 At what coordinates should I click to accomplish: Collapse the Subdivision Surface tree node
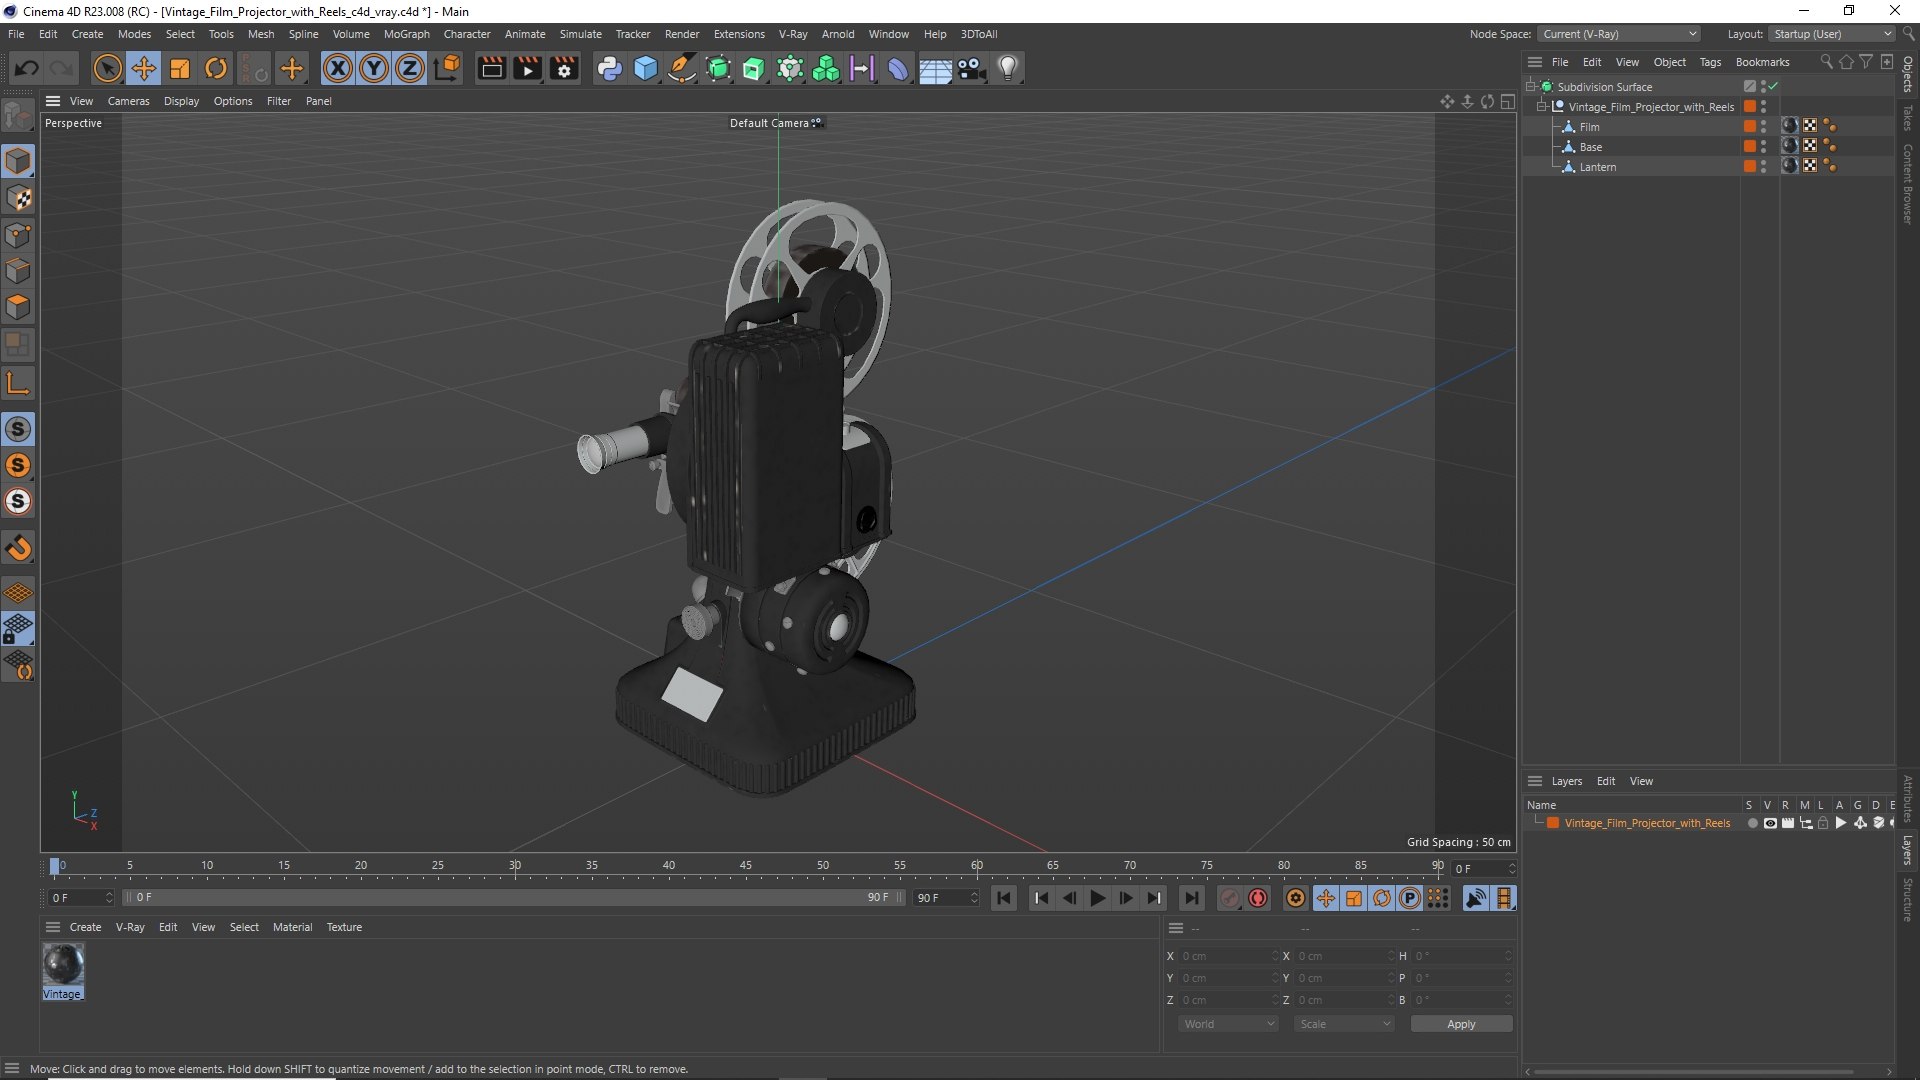[x=1530, y=87]
